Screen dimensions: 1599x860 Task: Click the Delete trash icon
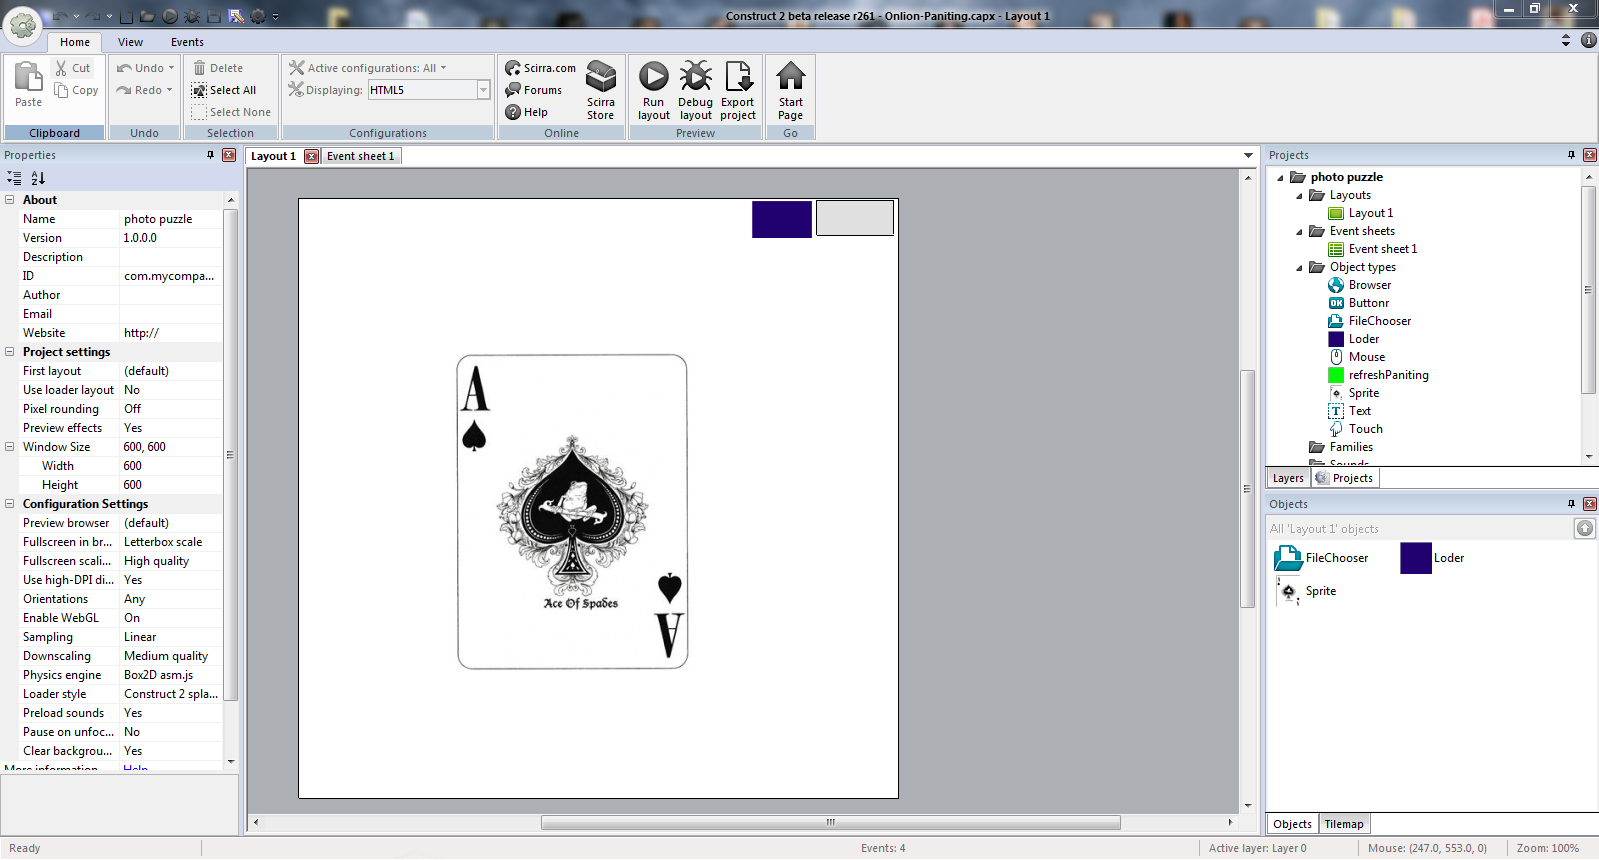199,68
